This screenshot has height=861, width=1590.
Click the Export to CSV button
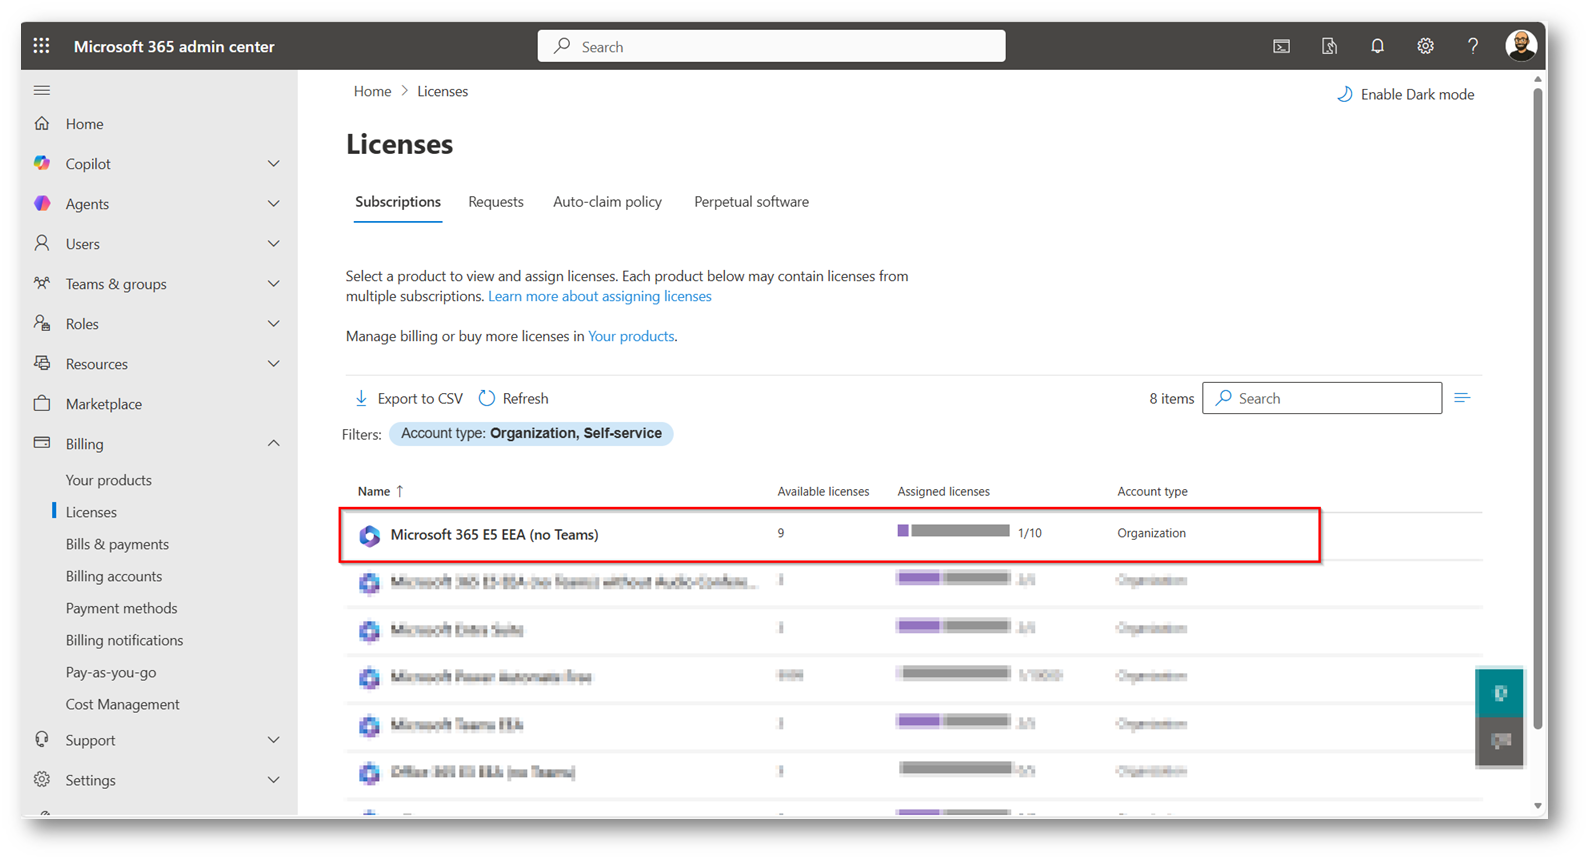pyautogui.click(x=409, y=398)
